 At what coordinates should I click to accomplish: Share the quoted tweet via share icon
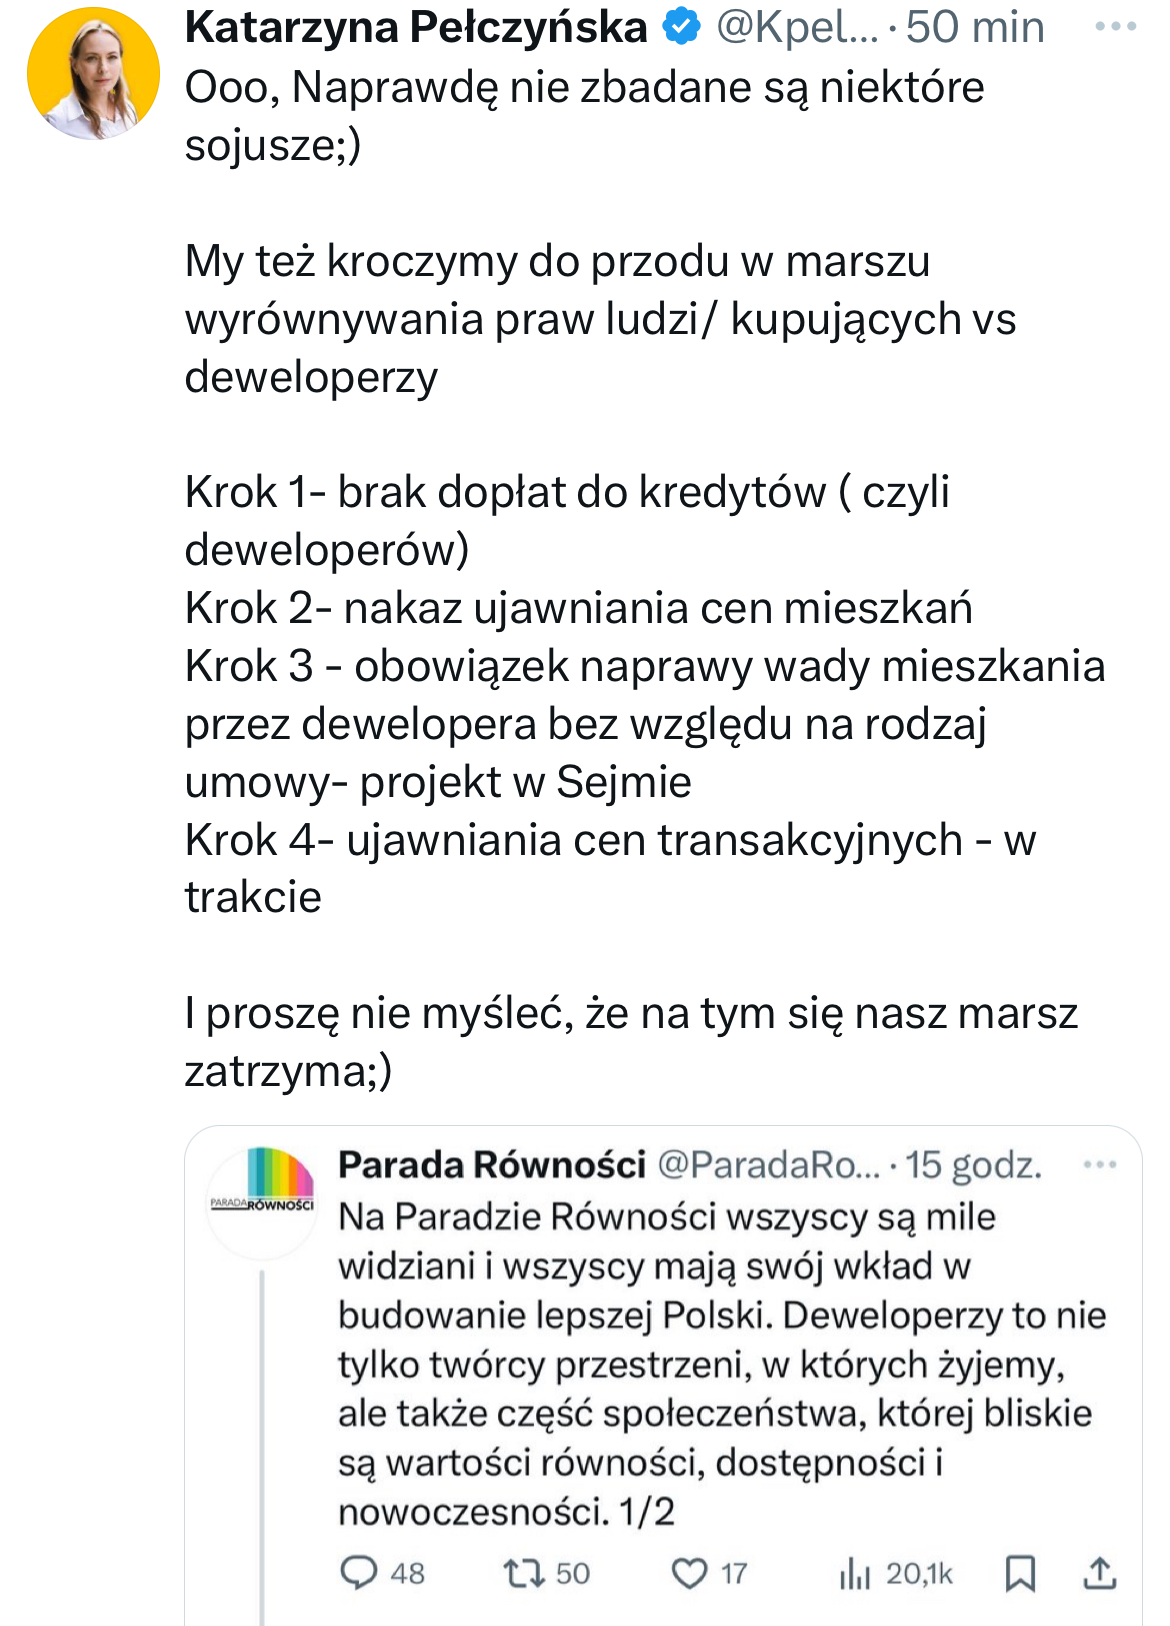coord(1099,1573)
